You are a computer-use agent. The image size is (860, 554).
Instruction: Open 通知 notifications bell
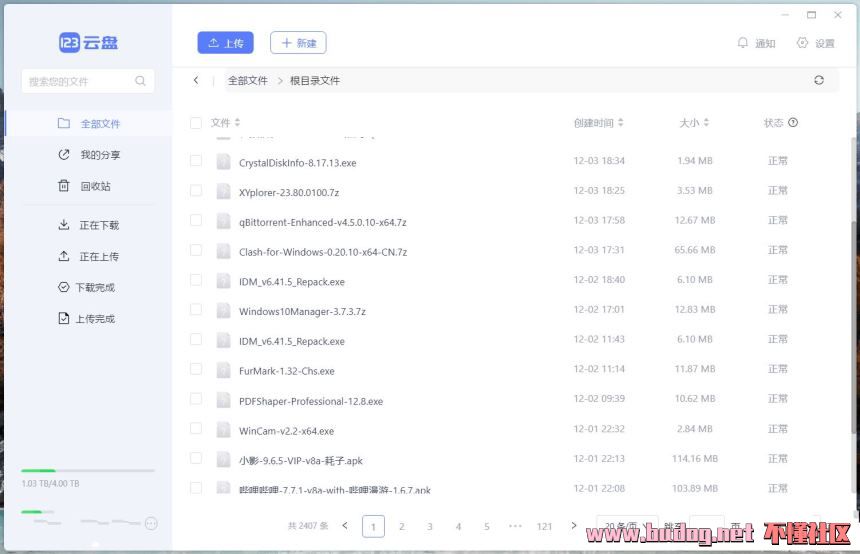(756, 43)
